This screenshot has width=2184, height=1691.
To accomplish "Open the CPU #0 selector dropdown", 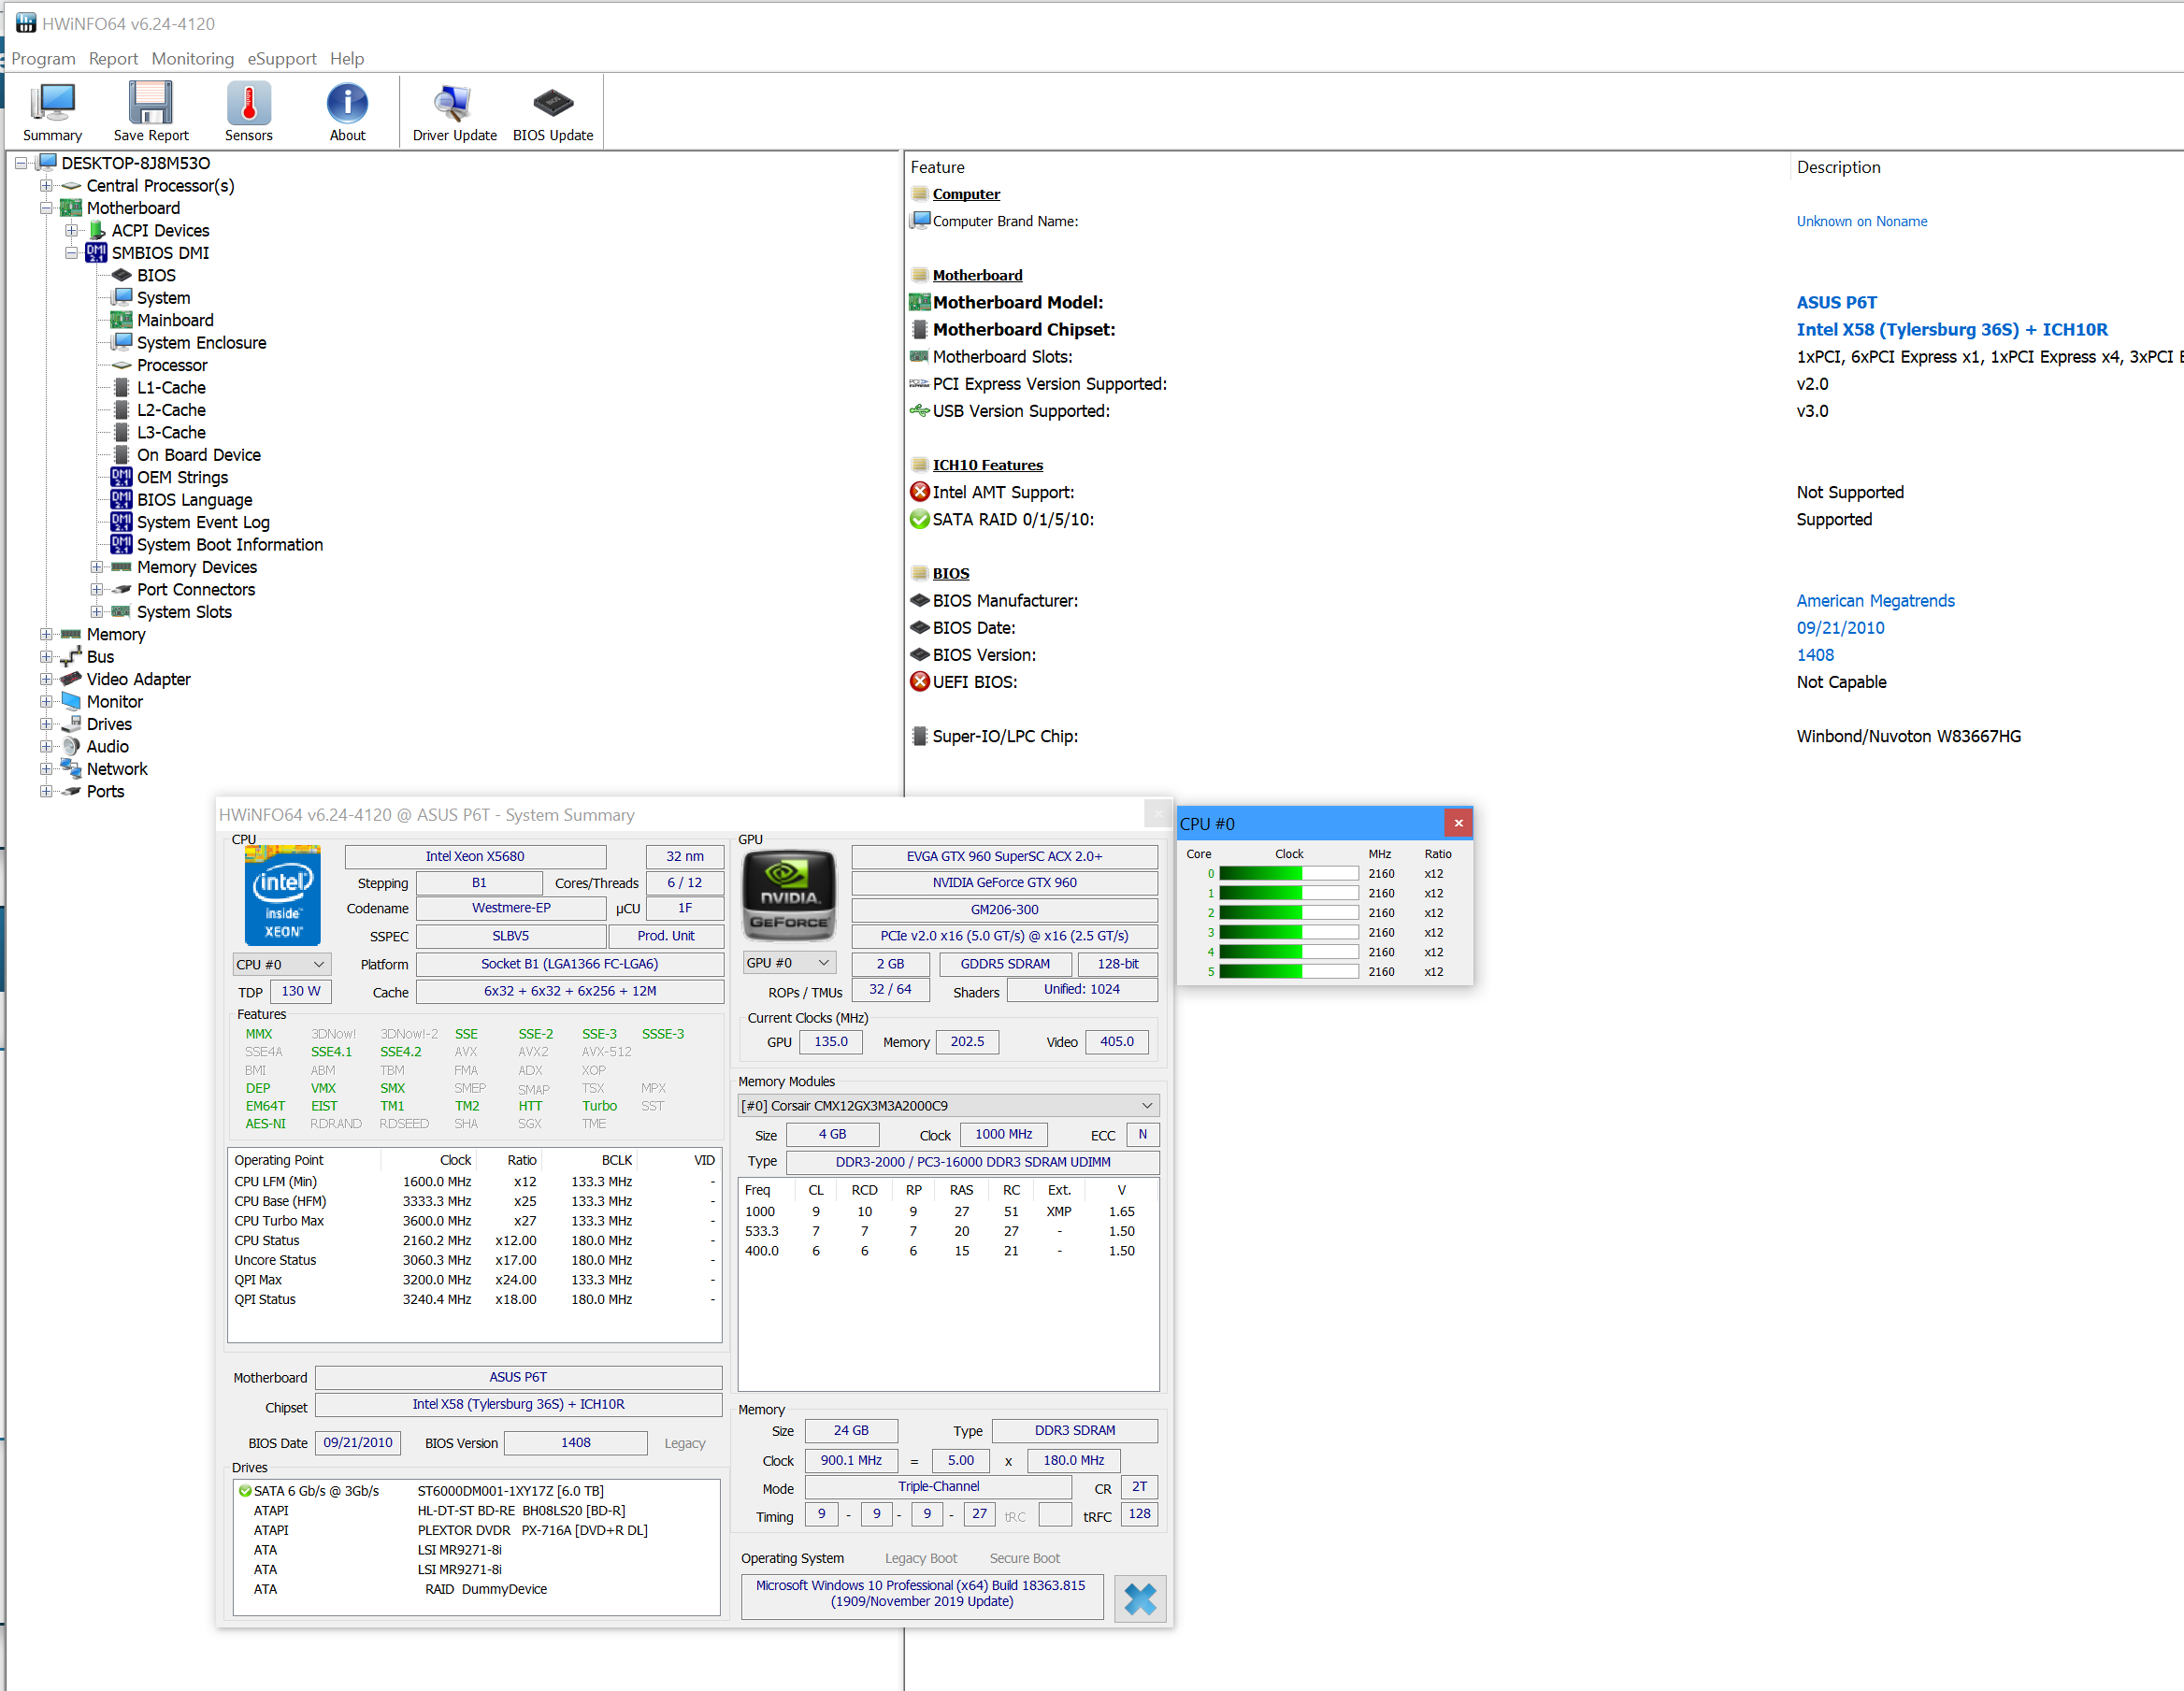I will [281, 964].
